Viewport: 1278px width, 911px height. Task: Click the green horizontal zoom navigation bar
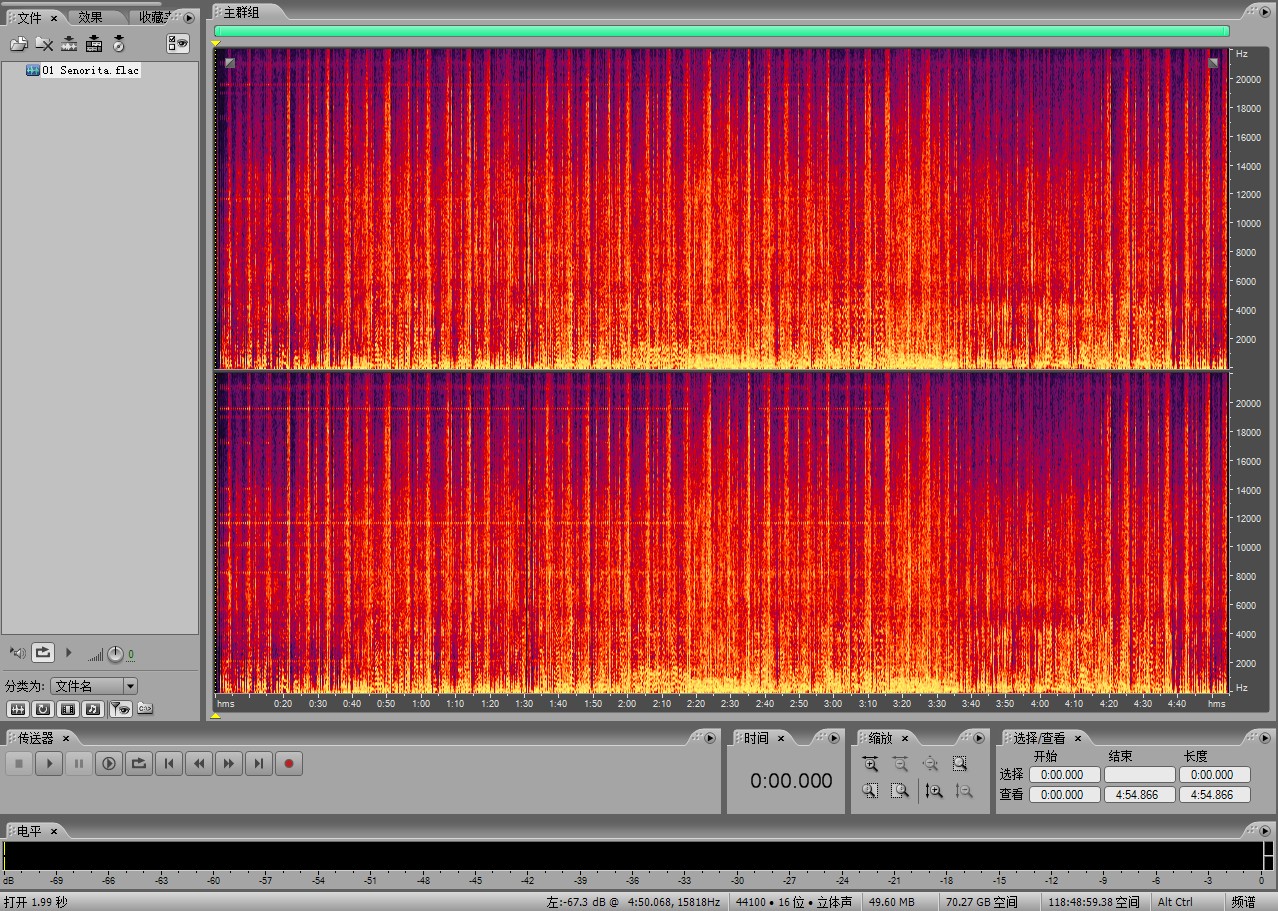(x=721, y=31)
